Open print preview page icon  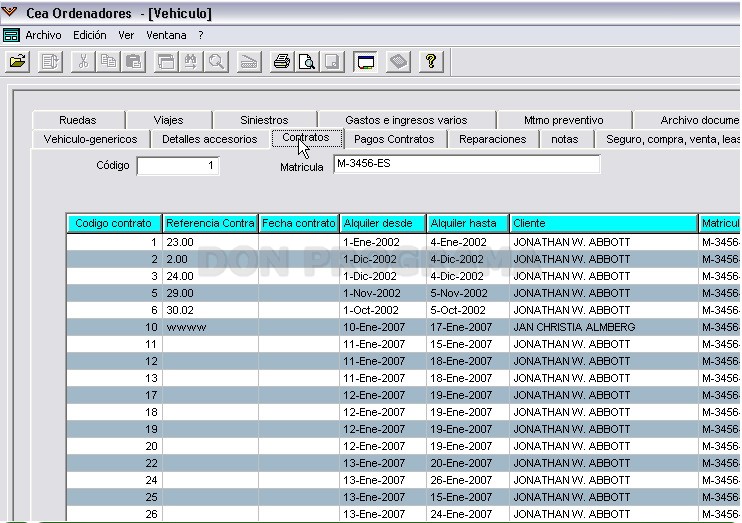(x=307, y=62)
